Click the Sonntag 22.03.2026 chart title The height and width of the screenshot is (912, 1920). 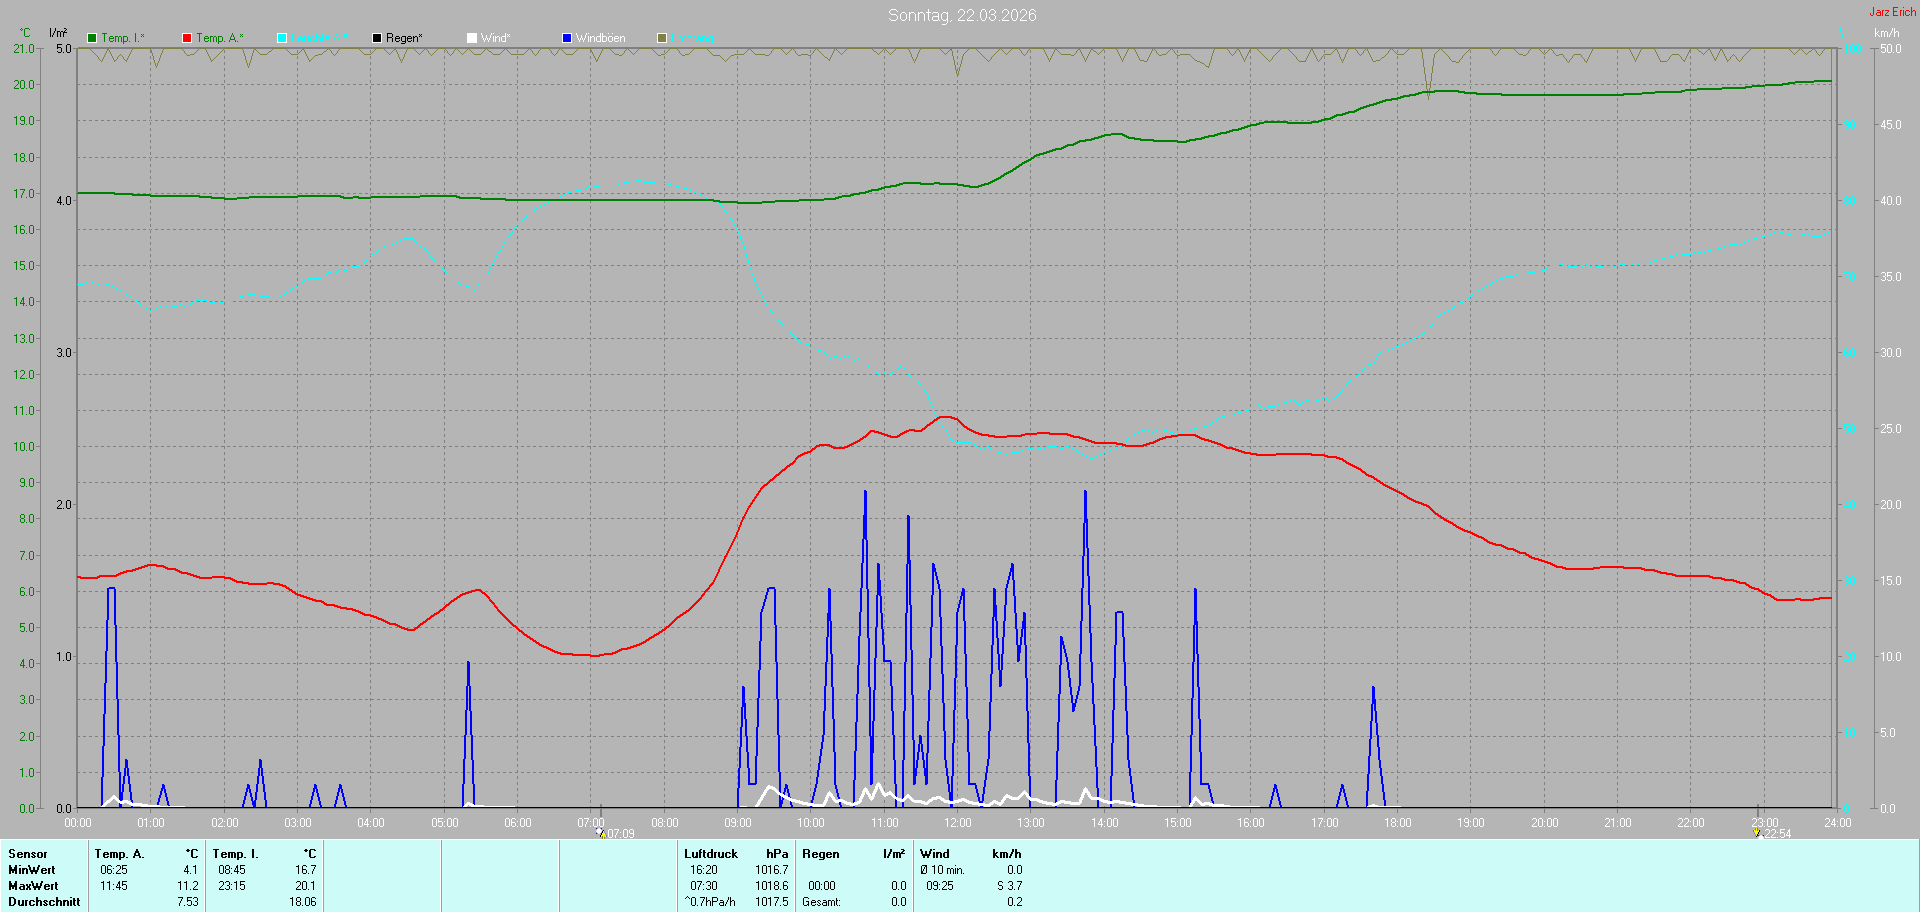click(962, 15)
